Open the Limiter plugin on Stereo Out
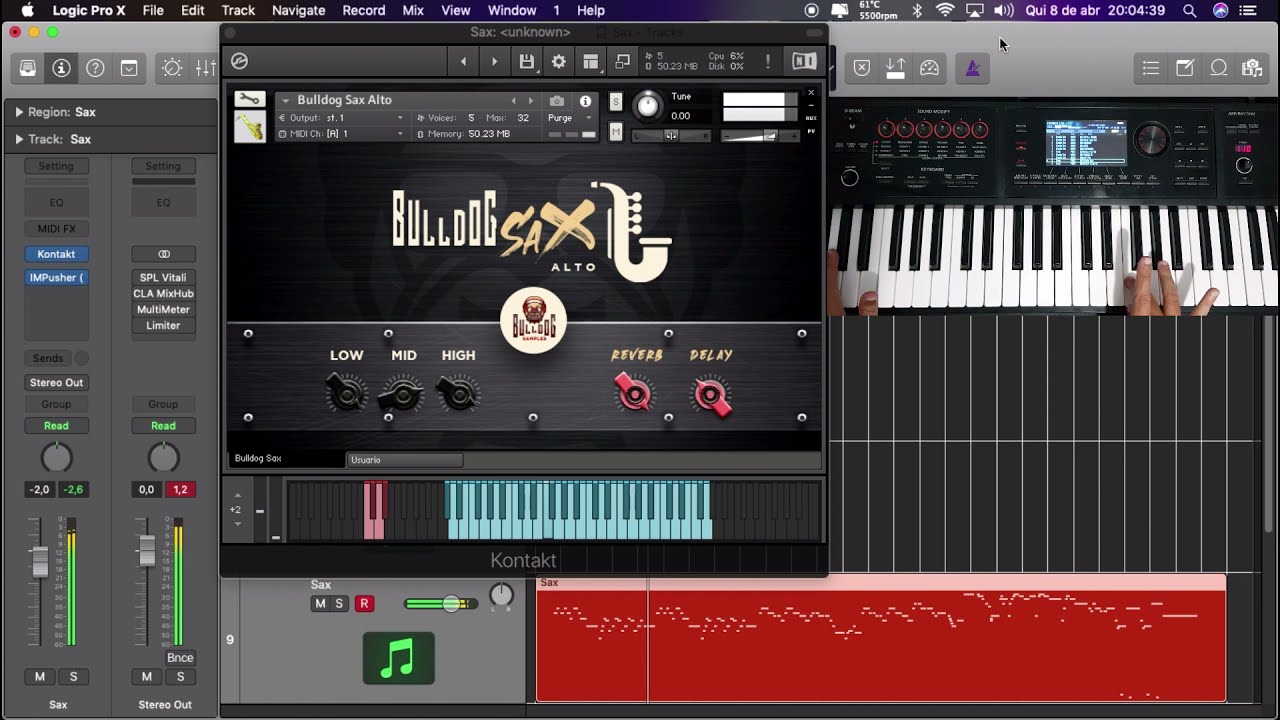The height and width of the screenshot is (720, 1280). click(163, 326)
